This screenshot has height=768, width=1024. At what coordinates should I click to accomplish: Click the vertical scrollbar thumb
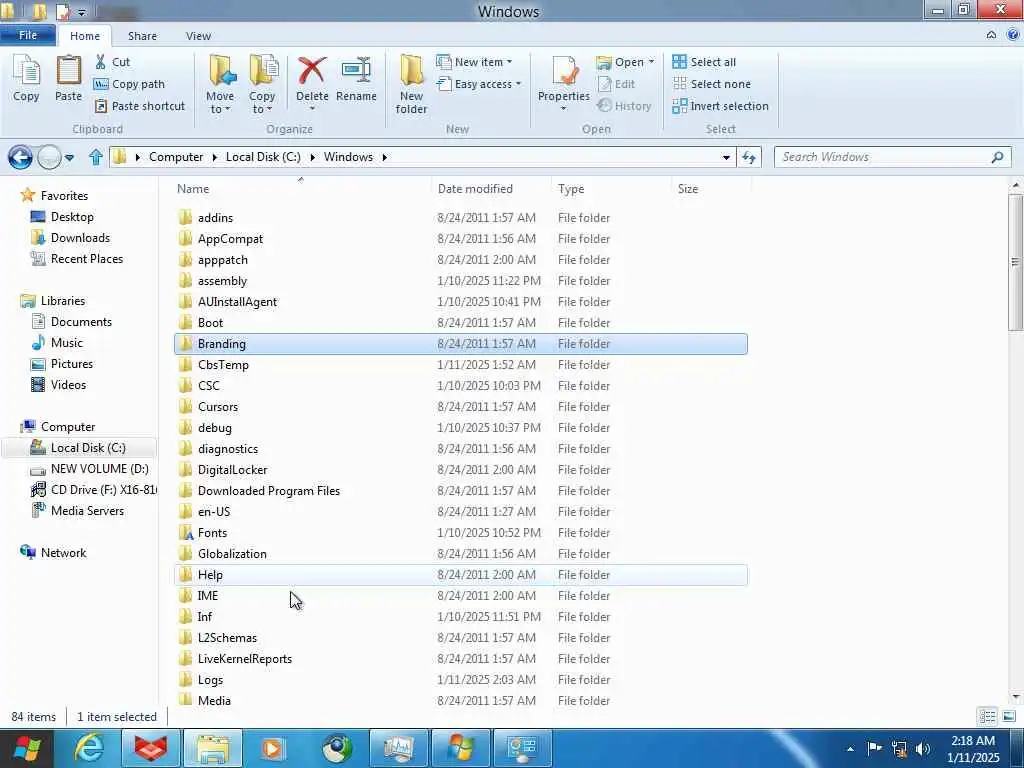(1016, 261)
